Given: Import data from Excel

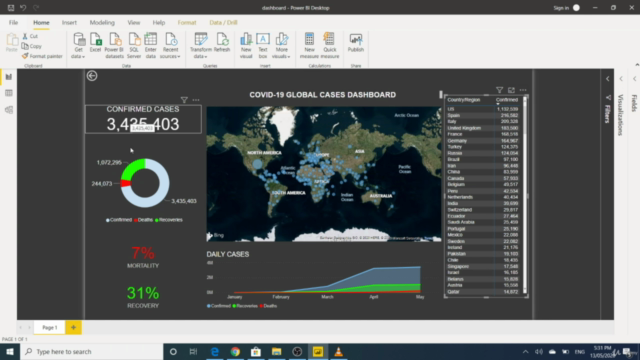Looking at the screenshot, I should [x=95, y=42].
